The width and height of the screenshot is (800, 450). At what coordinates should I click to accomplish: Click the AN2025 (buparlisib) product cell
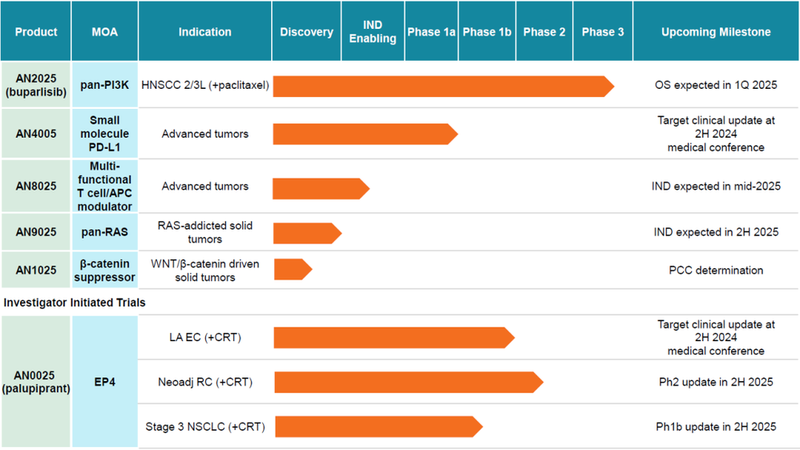tap(36, 87)
